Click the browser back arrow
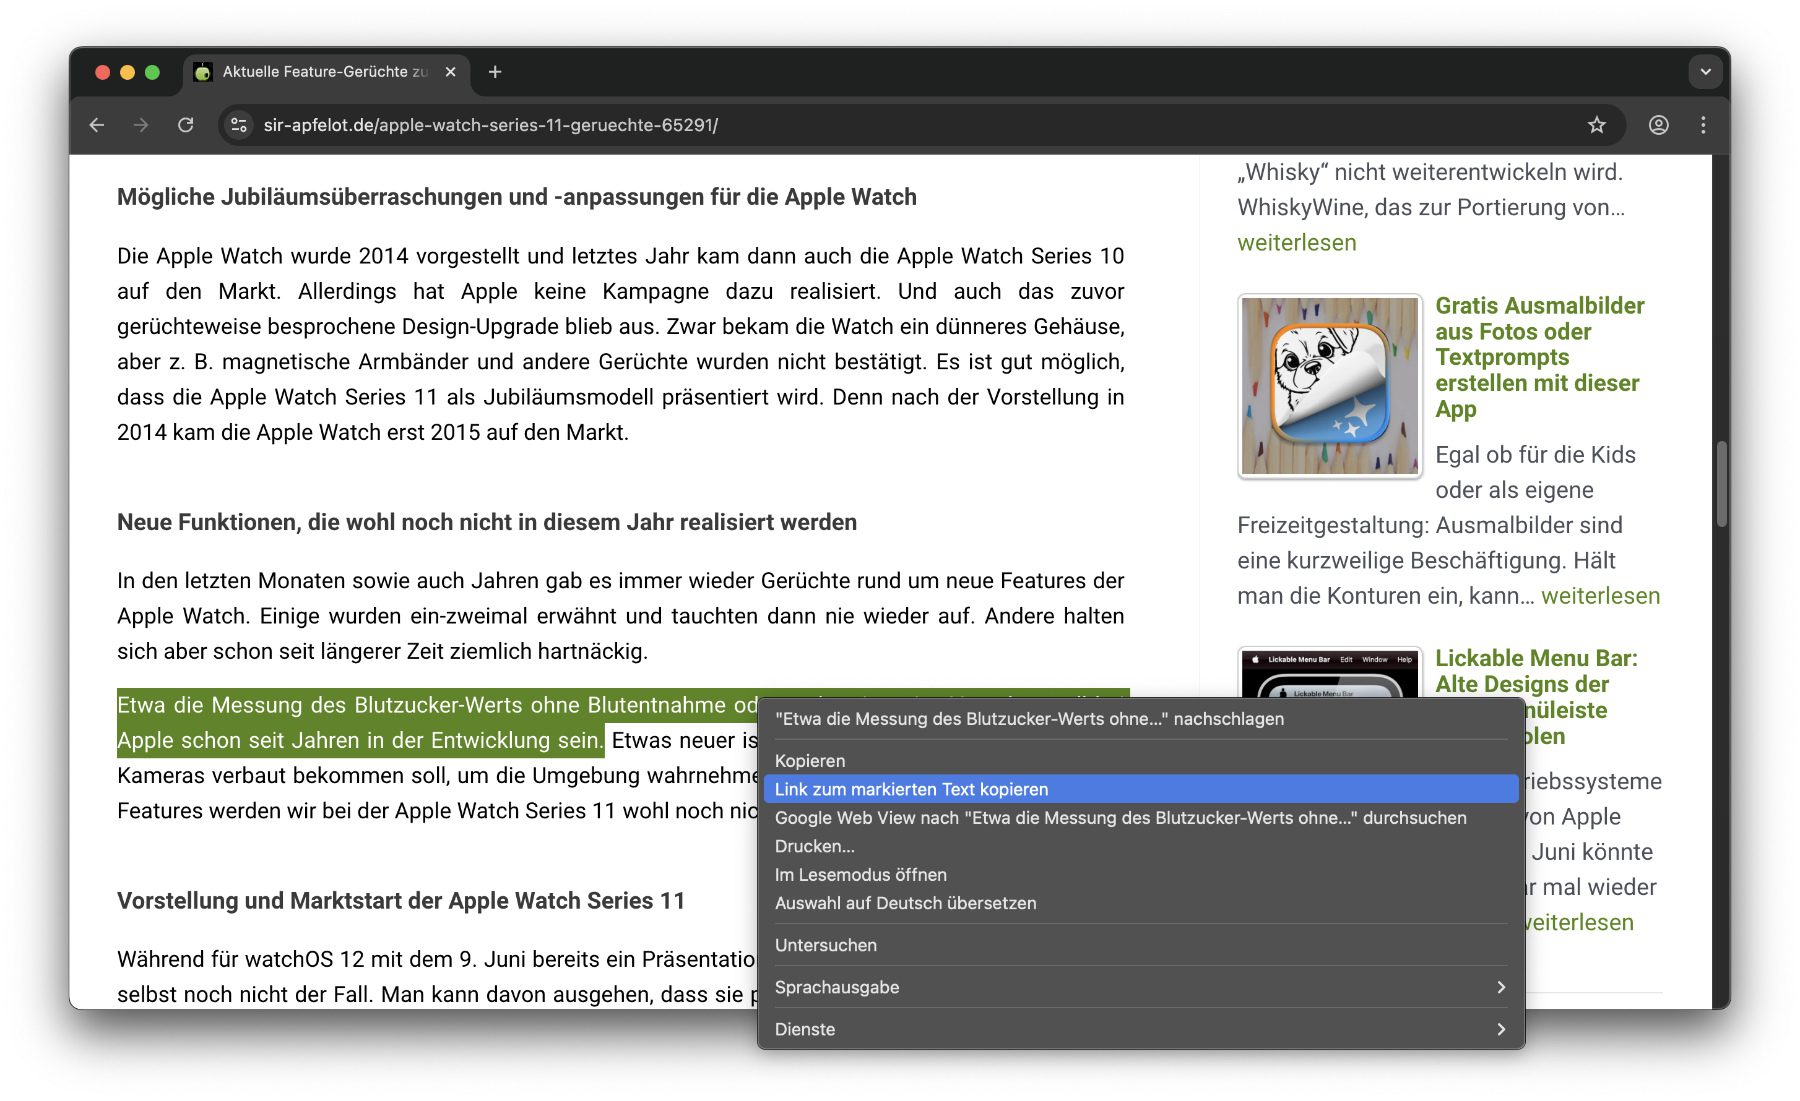The image size is (1800, 1101). tap(97, 125)
